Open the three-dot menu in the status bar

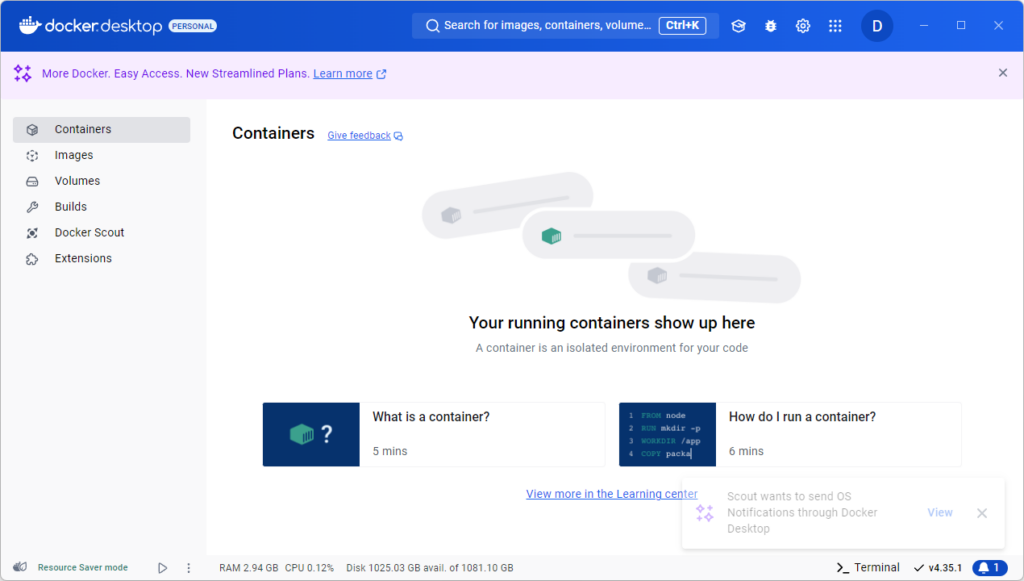188,567
